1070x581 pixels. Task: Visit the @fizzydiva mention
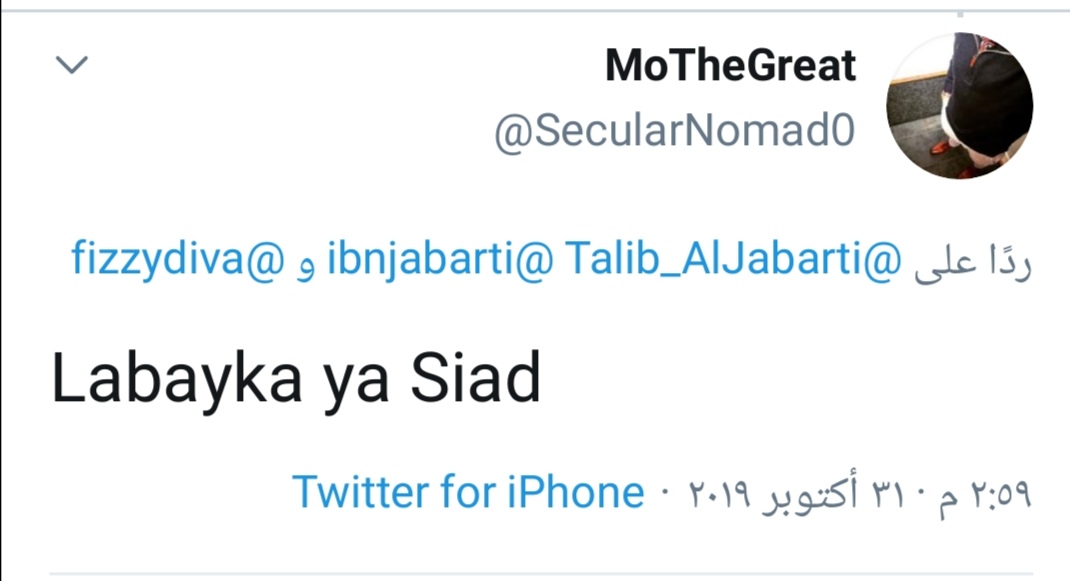(x=178, y=259)
